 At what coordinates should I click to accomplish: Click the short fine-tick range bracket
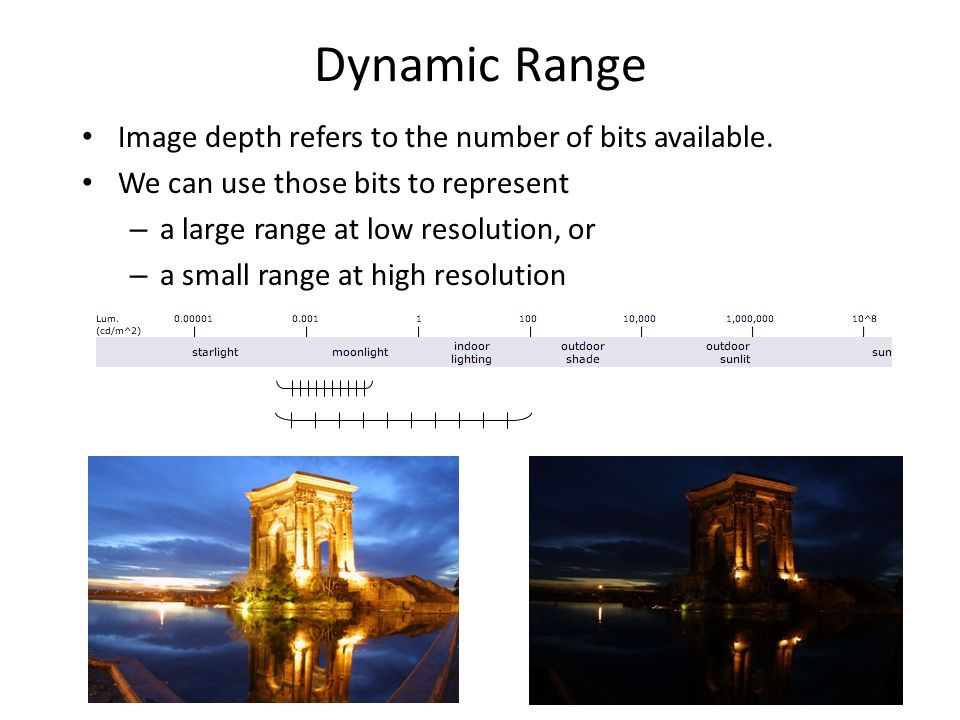tap(324, 388)
